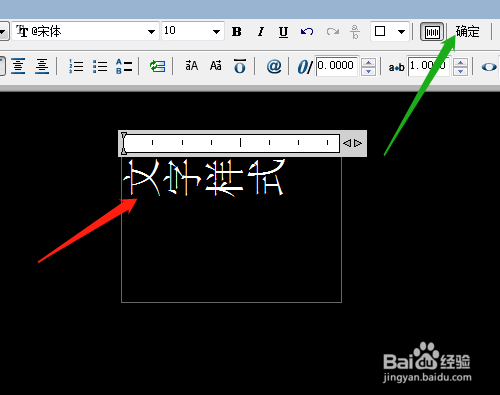500x395 pixels.
Task: Open the text height 10 dropdown
Action: pyautogui.click(x=216, y=32)
